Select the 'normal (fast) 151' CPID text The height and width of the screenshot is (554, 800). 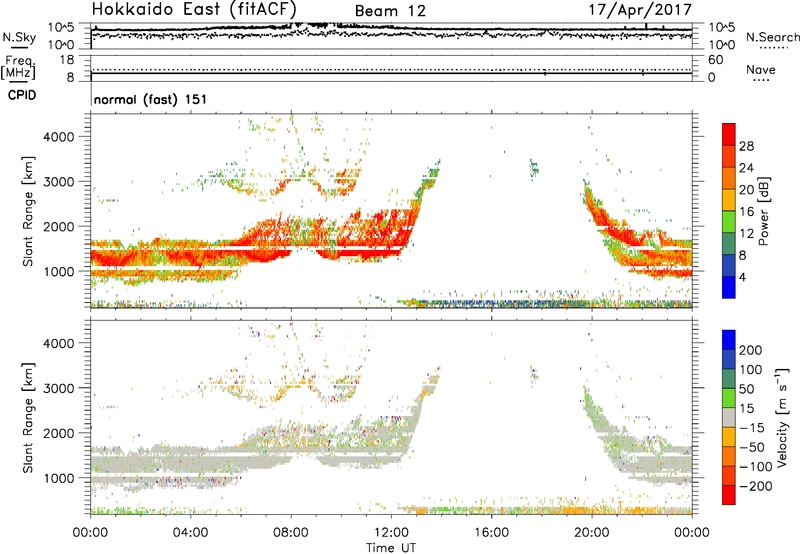pyautogui.click(x=151, y=99)
